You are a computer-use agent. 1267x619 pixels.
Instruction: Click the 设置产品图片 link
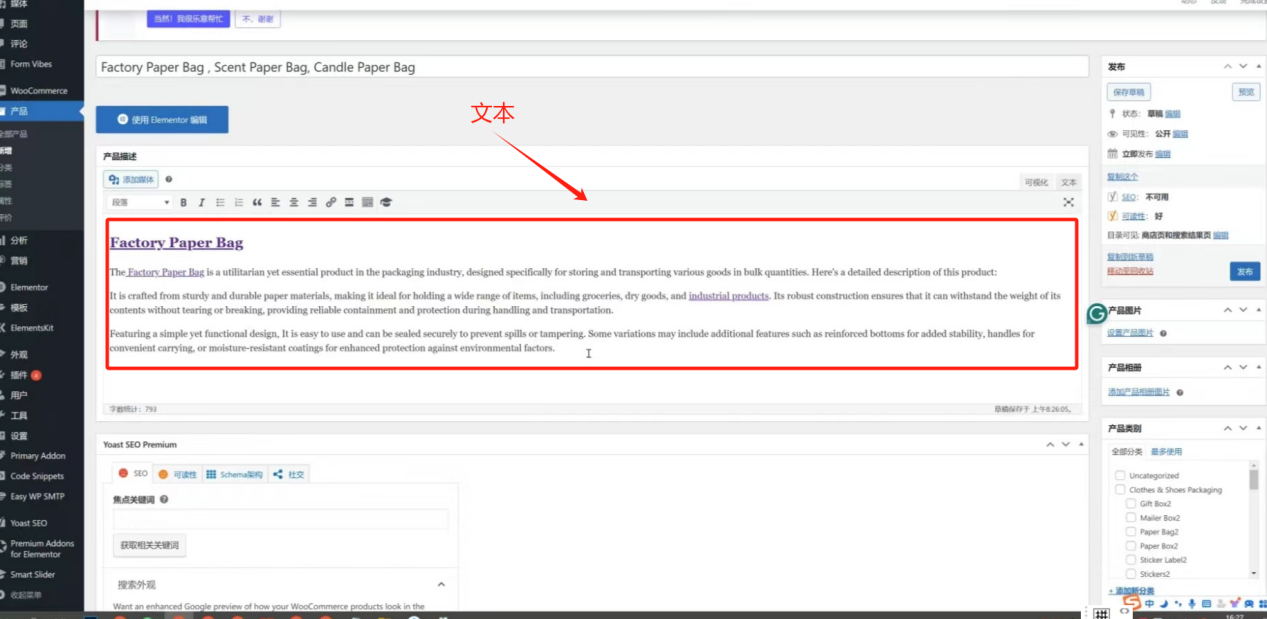tap(1130, 333)
